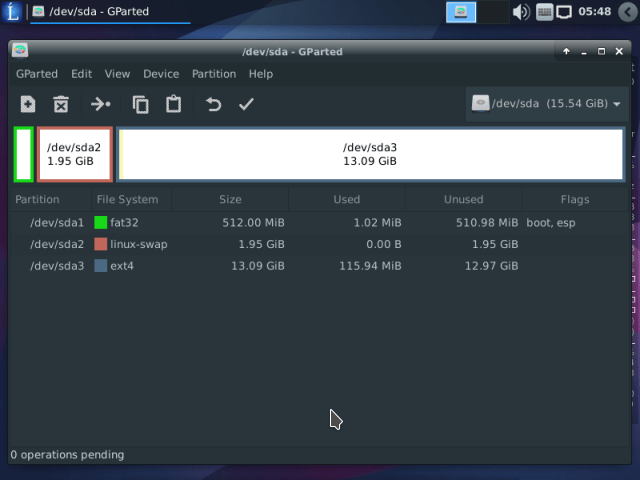Image resolution: width=640 pixels, height=480 pixels.
Task: Click the File System column header
Action: coord(131,199)
